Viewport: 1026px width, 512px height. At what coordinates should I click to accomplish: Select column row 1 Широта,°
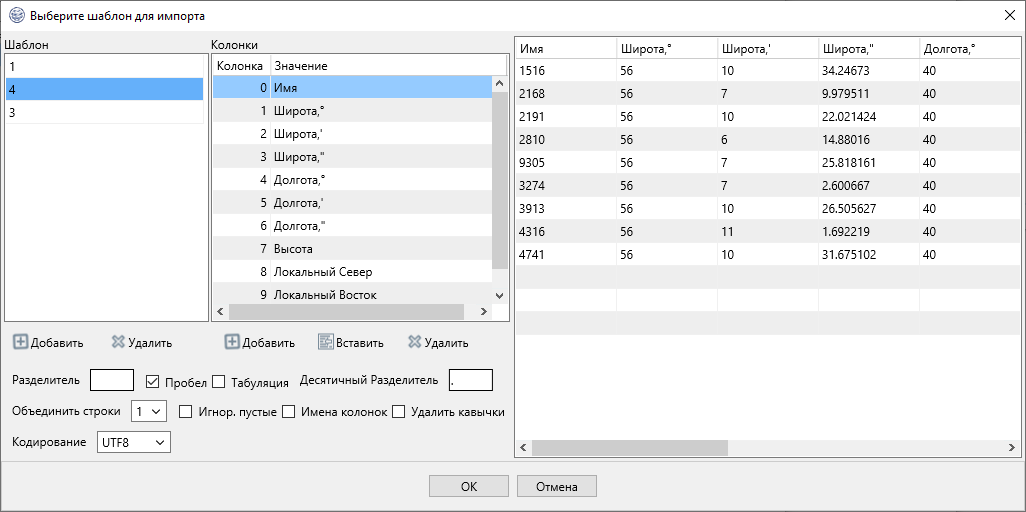tap(353, 111)
